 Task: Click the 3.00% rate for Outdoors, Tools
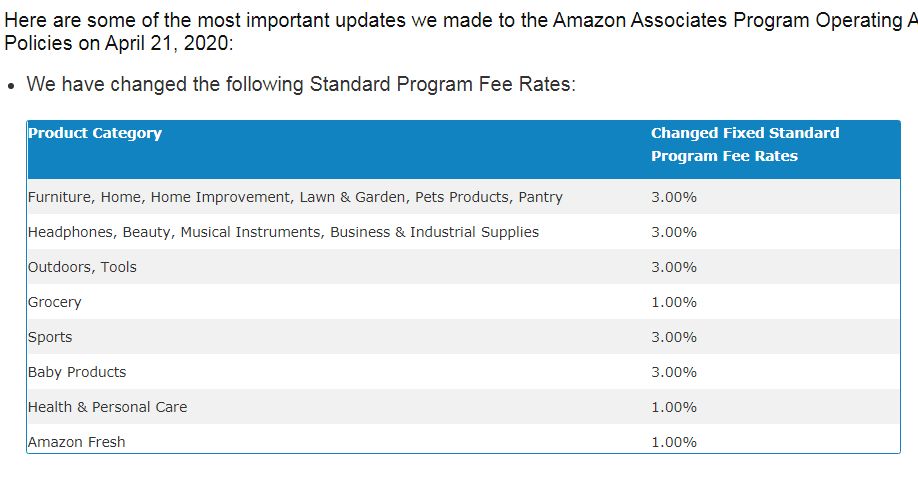pos(674,268)
